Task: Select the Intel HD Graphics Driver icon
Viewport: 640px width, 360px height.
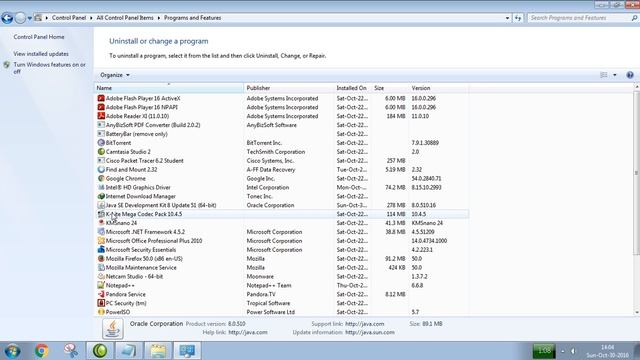Action: pos(101,187)
